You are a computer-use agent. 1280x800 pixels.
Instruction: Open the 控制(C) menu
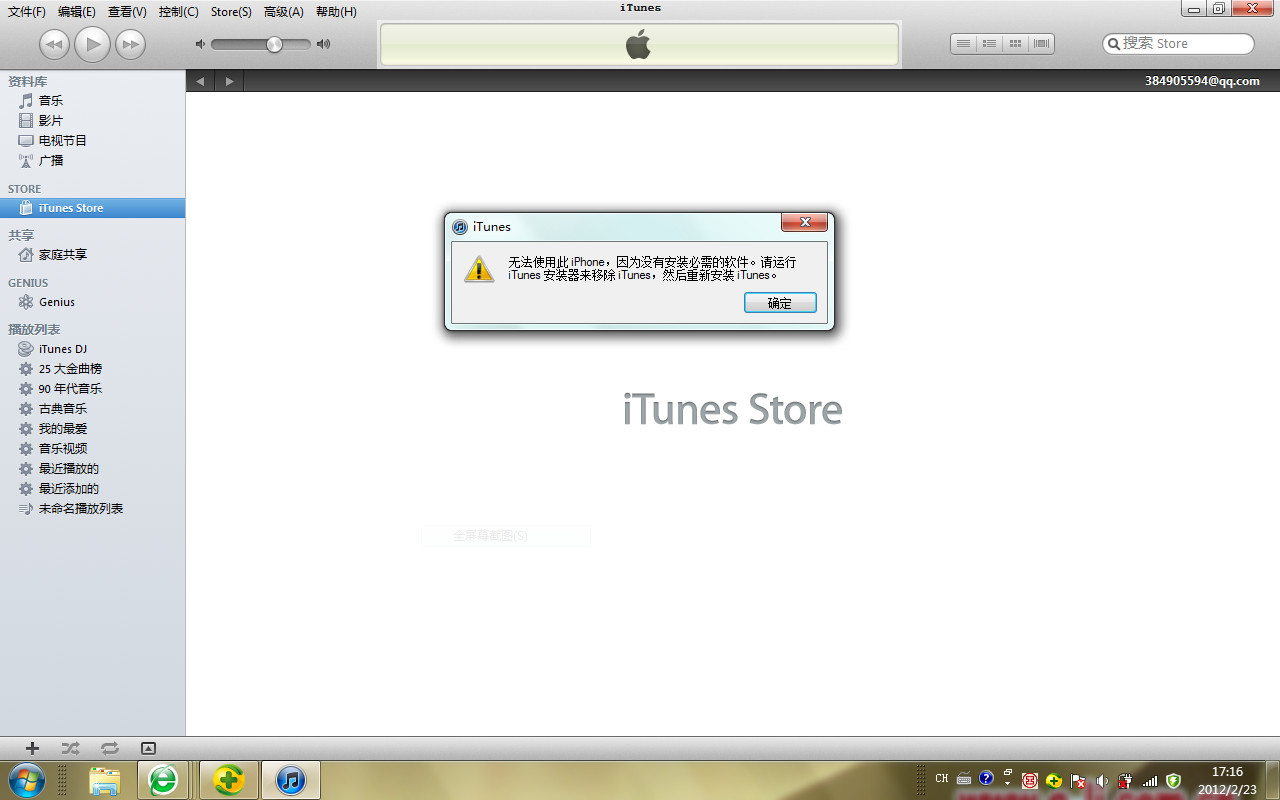pos(179,12)
